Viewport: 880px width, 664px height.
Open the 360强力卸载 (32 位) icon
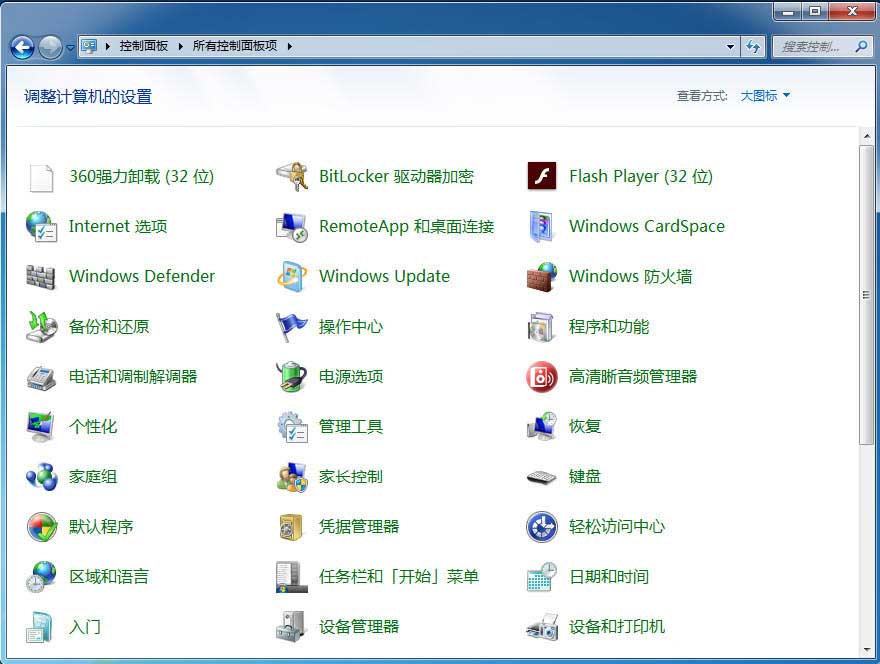(x=41, y=177)
